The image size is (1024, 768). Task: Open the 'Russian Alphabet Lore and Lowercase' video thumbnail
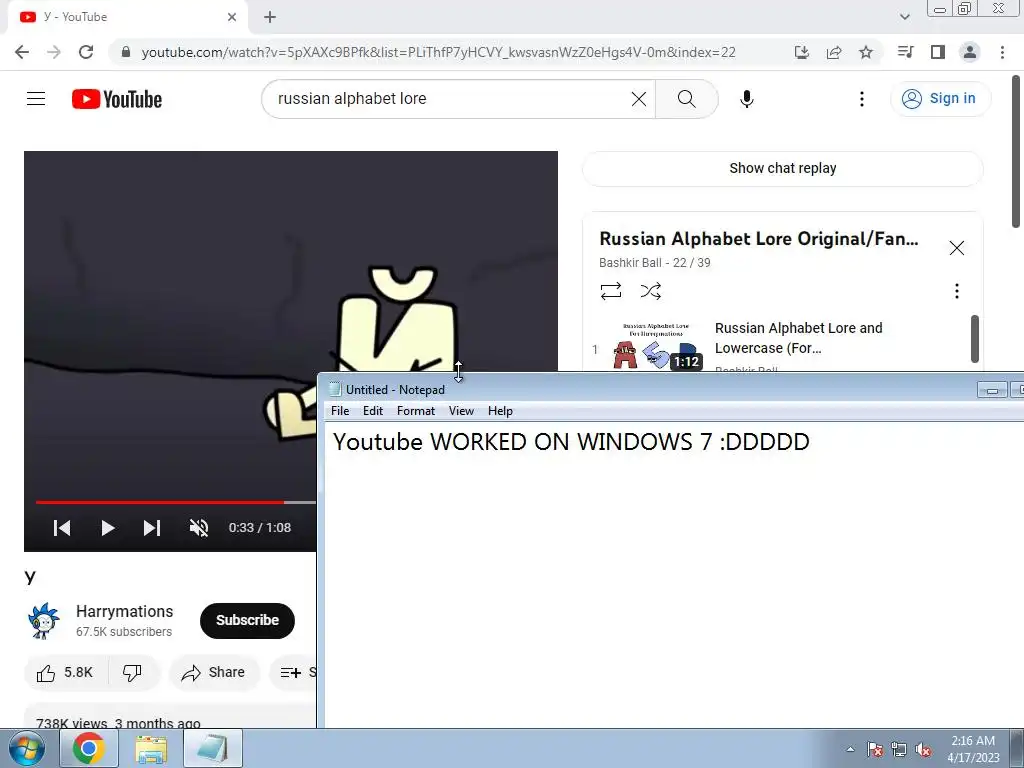(656, 345)
